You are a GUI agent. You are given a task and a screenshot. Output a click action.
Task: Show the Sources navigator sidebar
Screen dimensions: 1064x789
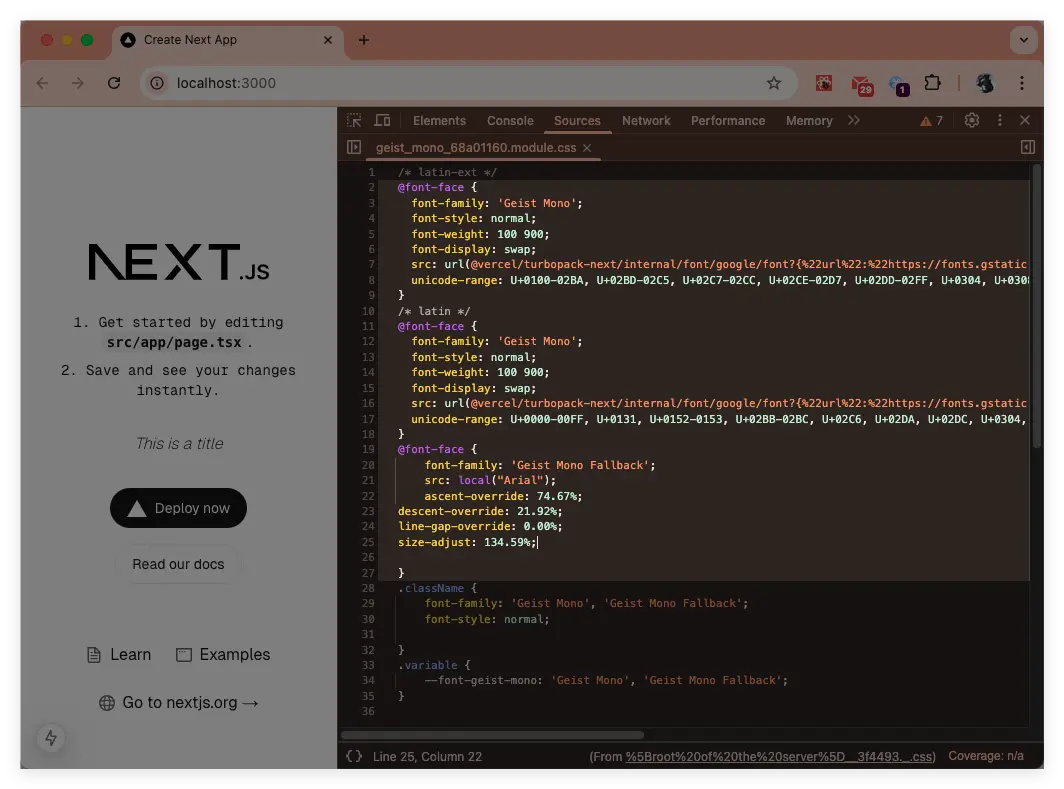(x=354, y=147)
